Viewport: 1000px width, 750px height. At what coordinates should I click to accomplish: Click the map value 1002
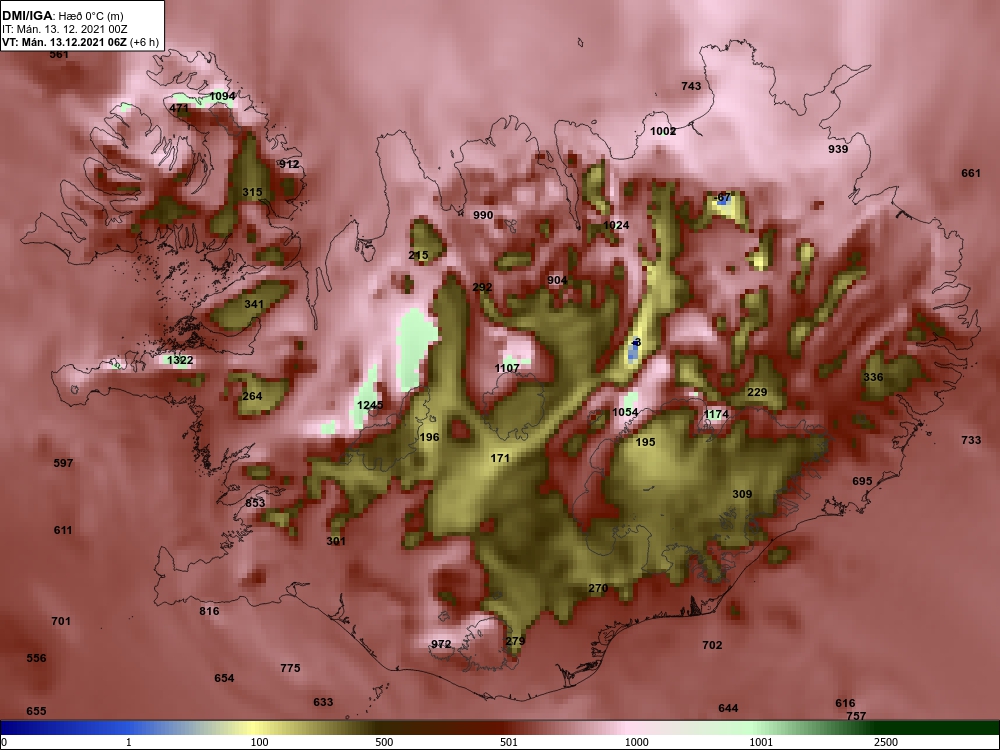click(663, 131)
